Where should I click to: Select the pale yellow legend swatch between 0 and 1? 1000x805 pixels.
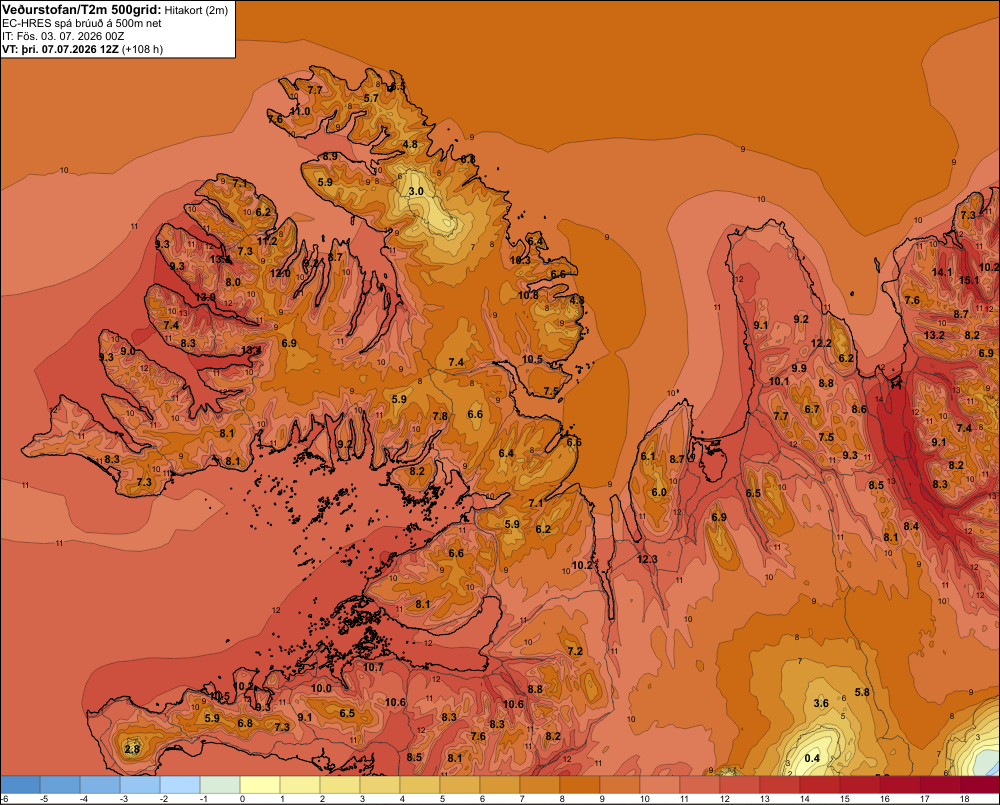[x=260, y=785]
